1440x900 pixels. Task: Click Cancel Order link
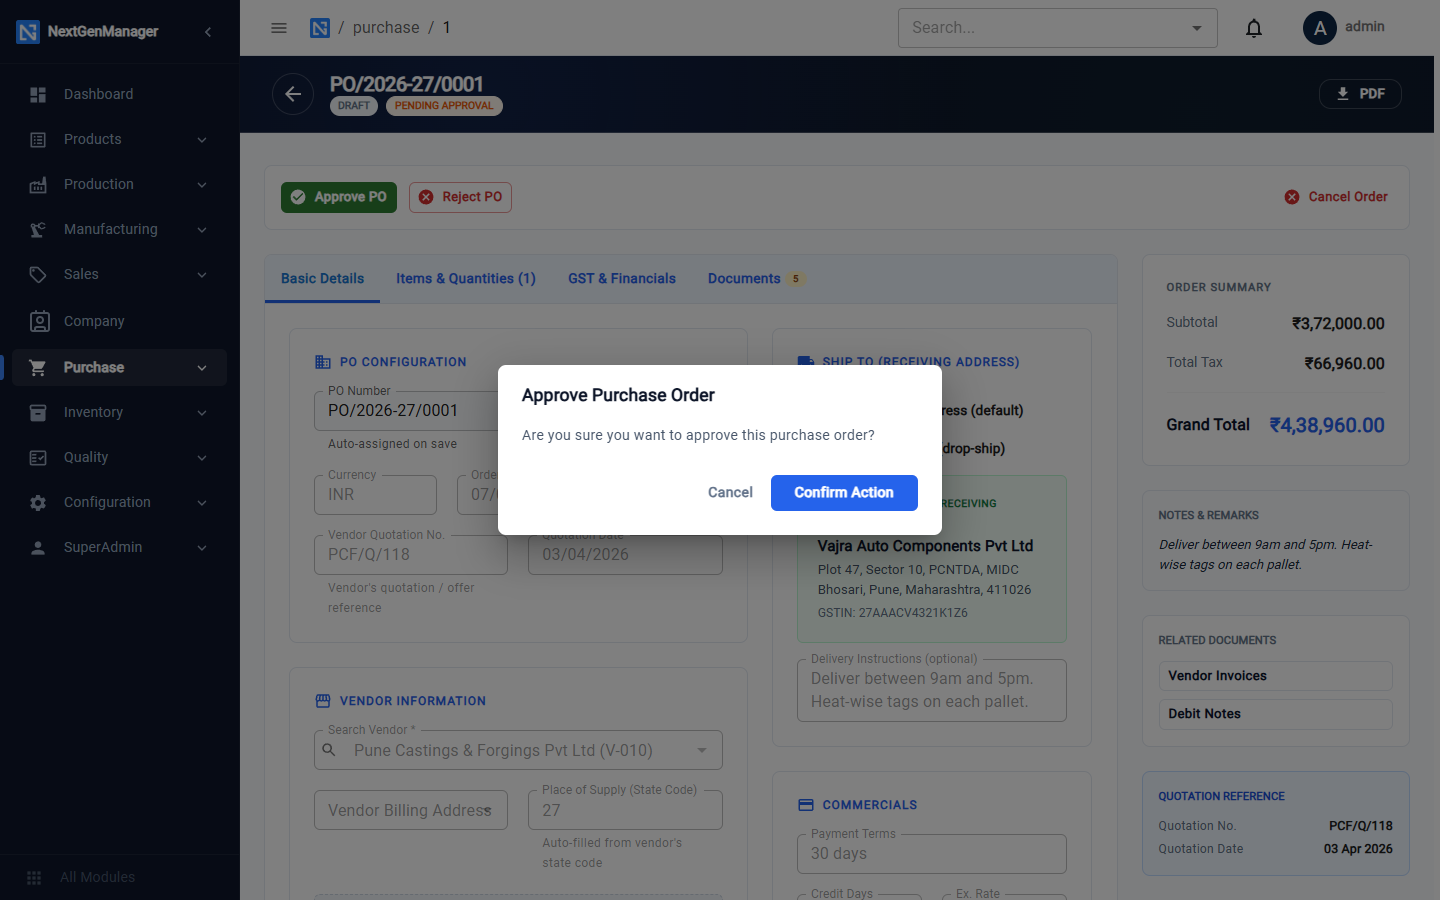click(x=1336, y=197)
